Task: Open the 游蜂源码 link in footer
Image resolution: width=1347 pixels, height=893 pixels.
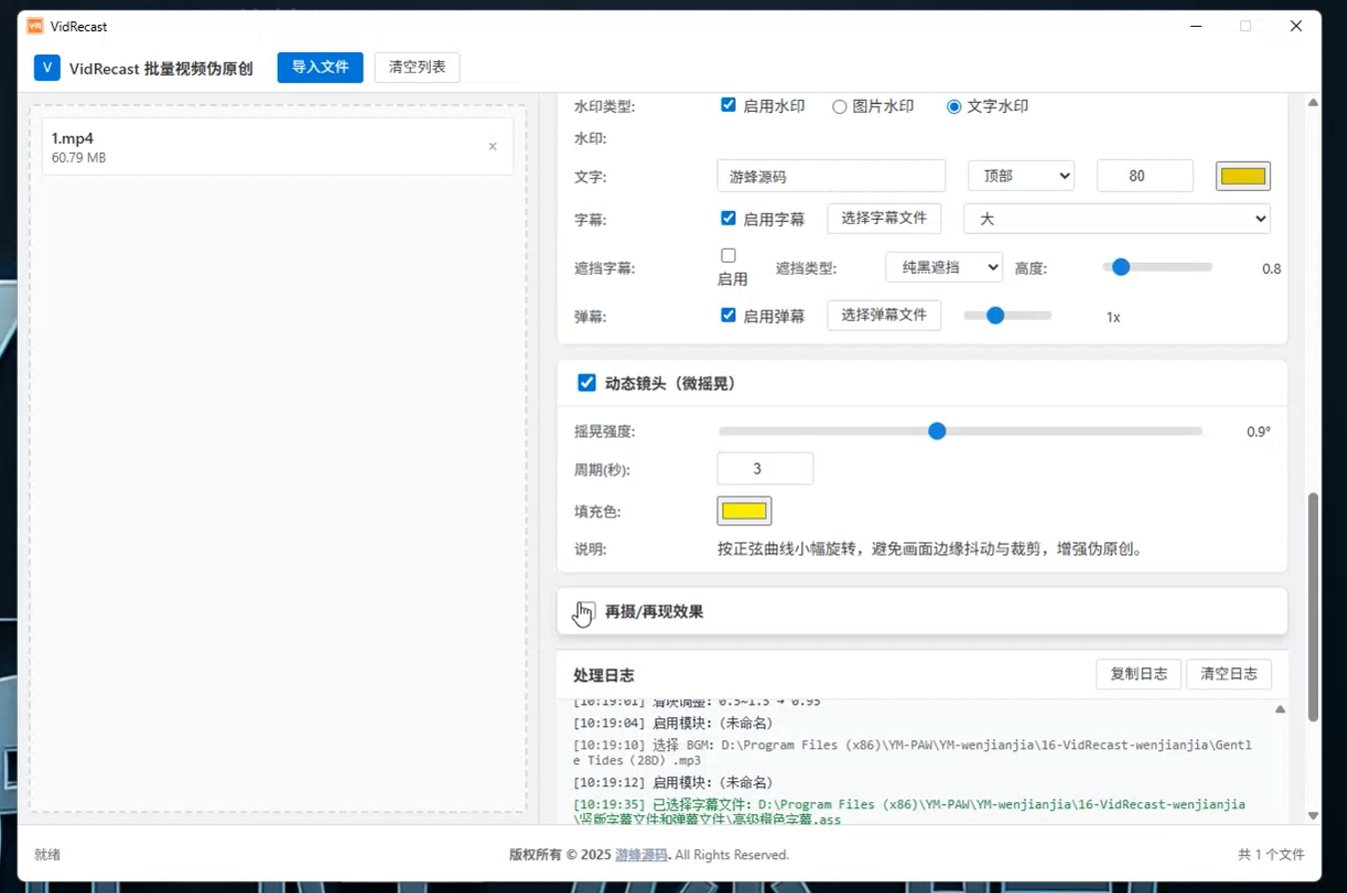Action: (x=641, y=855)
